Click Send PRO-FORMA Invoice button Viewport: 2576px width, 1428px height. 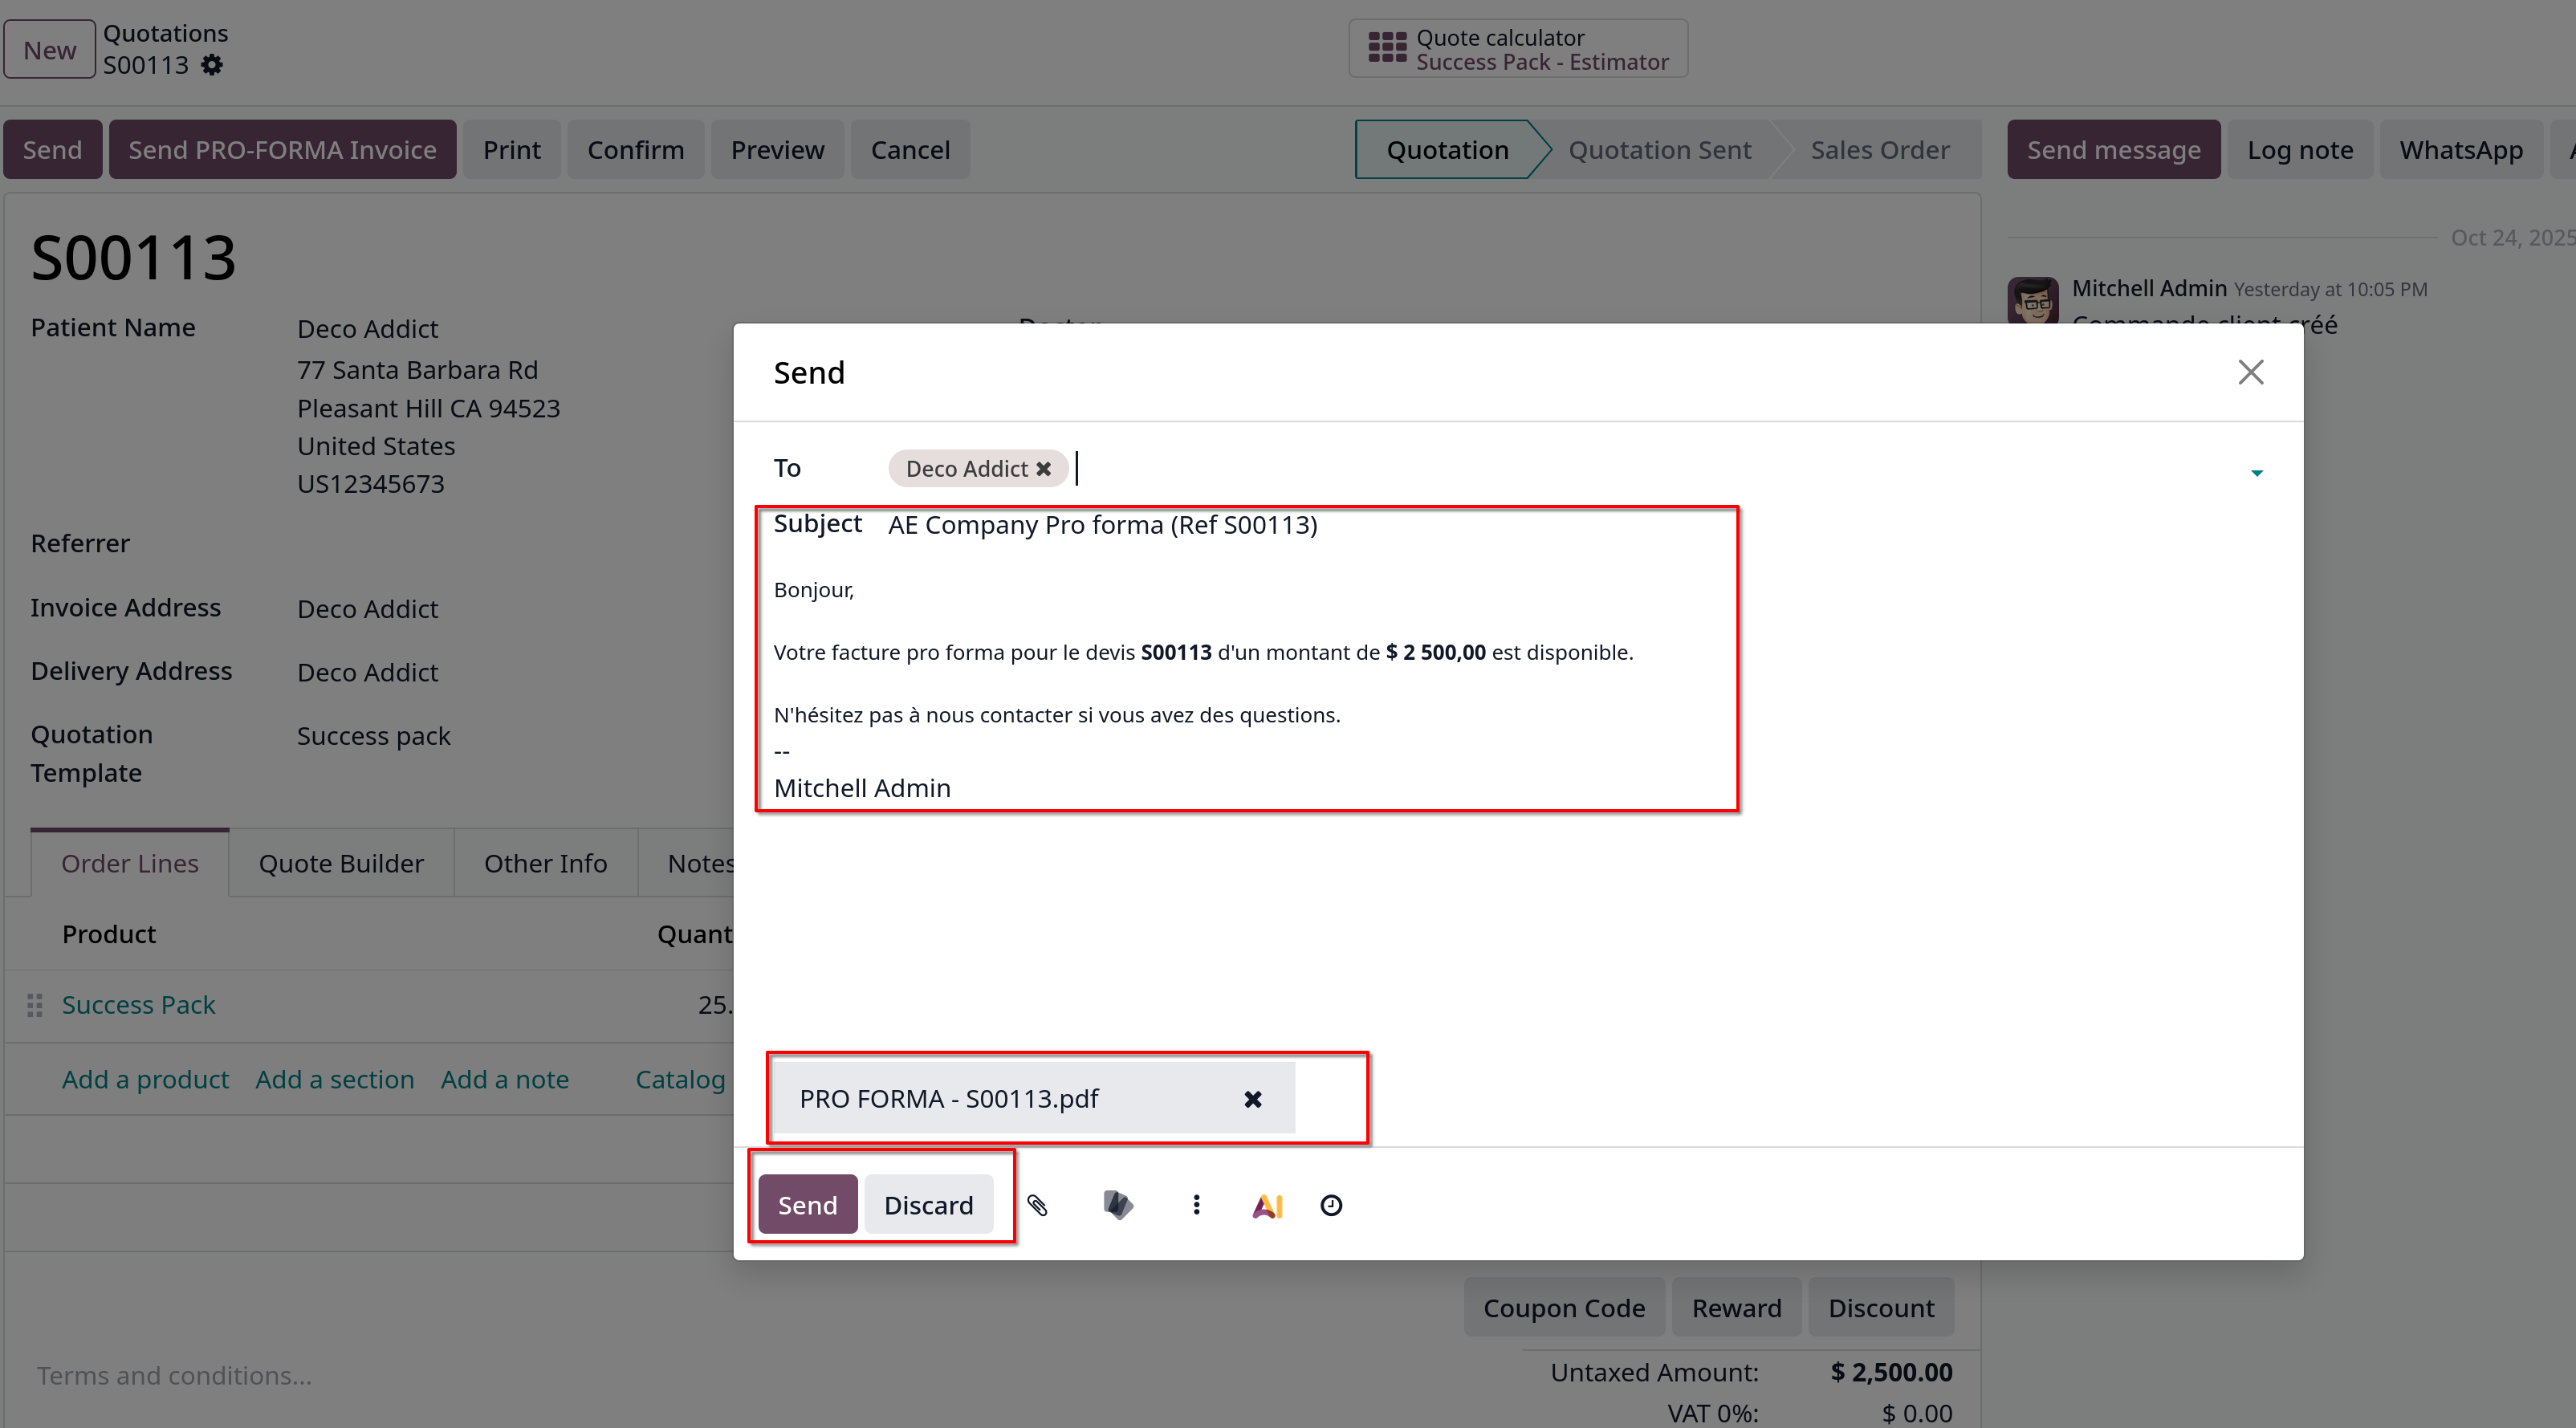point(282,150)
